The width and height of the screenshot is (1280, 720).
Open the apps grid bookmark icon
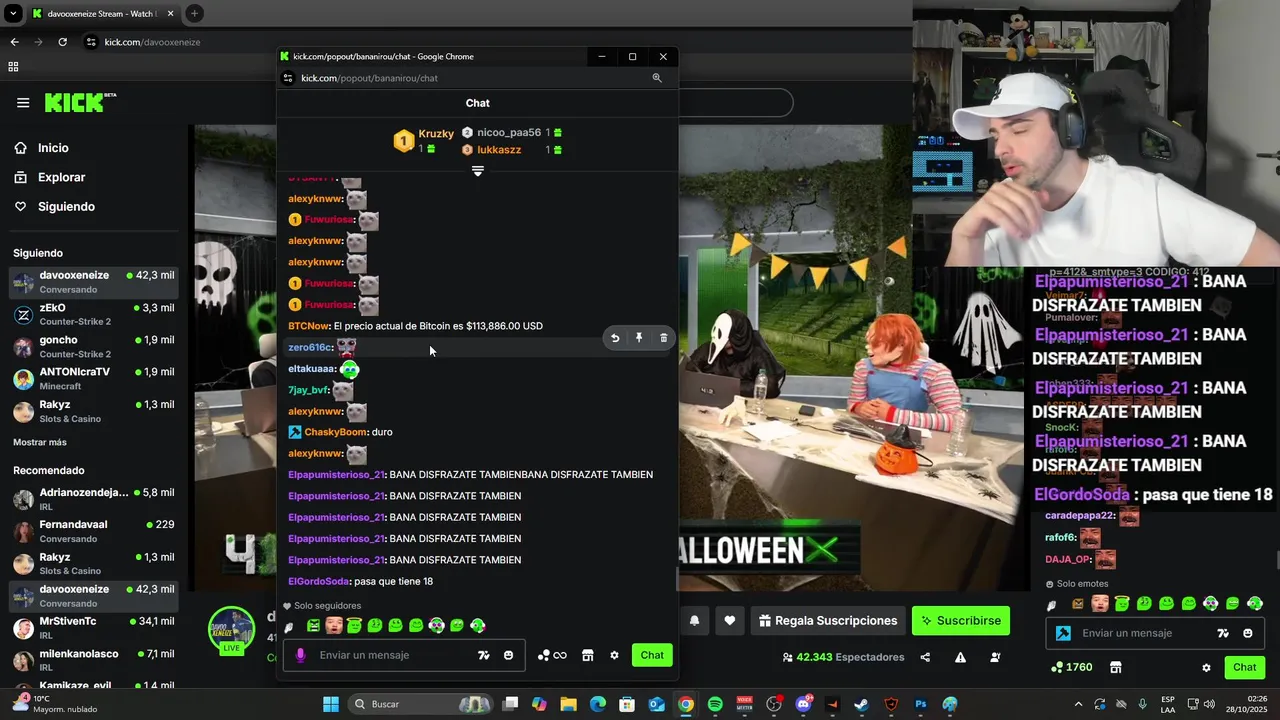click(13, 67)
